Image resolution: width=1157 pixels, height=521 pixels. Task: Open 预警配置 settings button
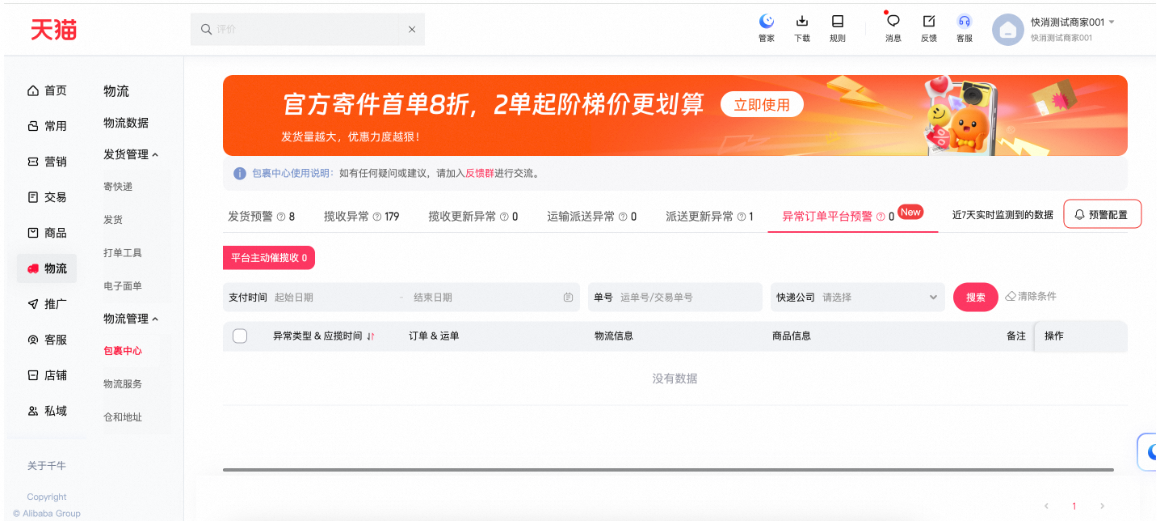1102,215
